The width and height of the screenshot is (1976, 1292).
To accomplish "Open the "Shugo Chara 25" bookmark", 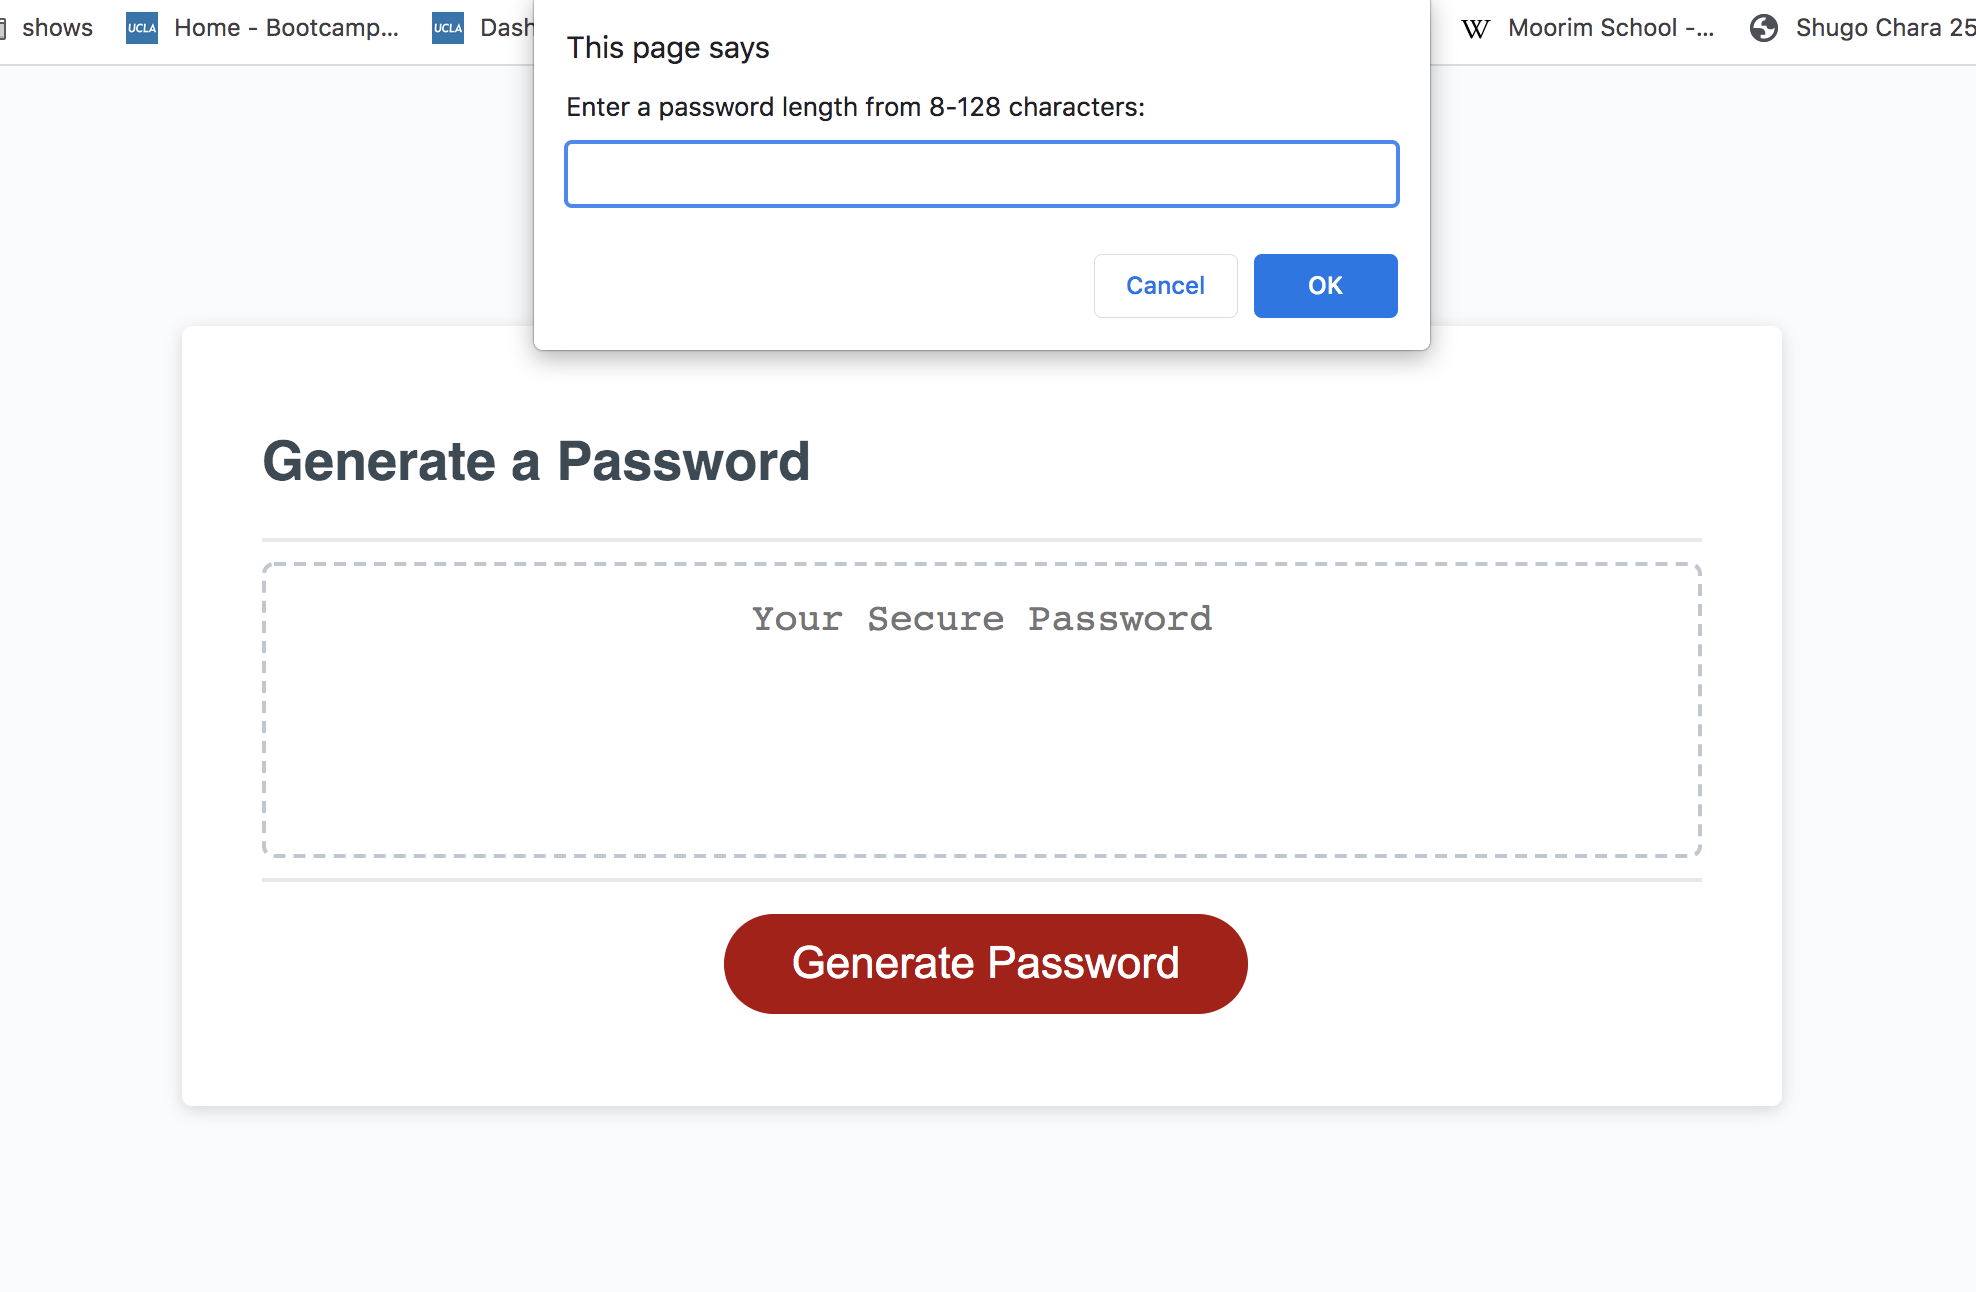I will (x=1878, y=27).
